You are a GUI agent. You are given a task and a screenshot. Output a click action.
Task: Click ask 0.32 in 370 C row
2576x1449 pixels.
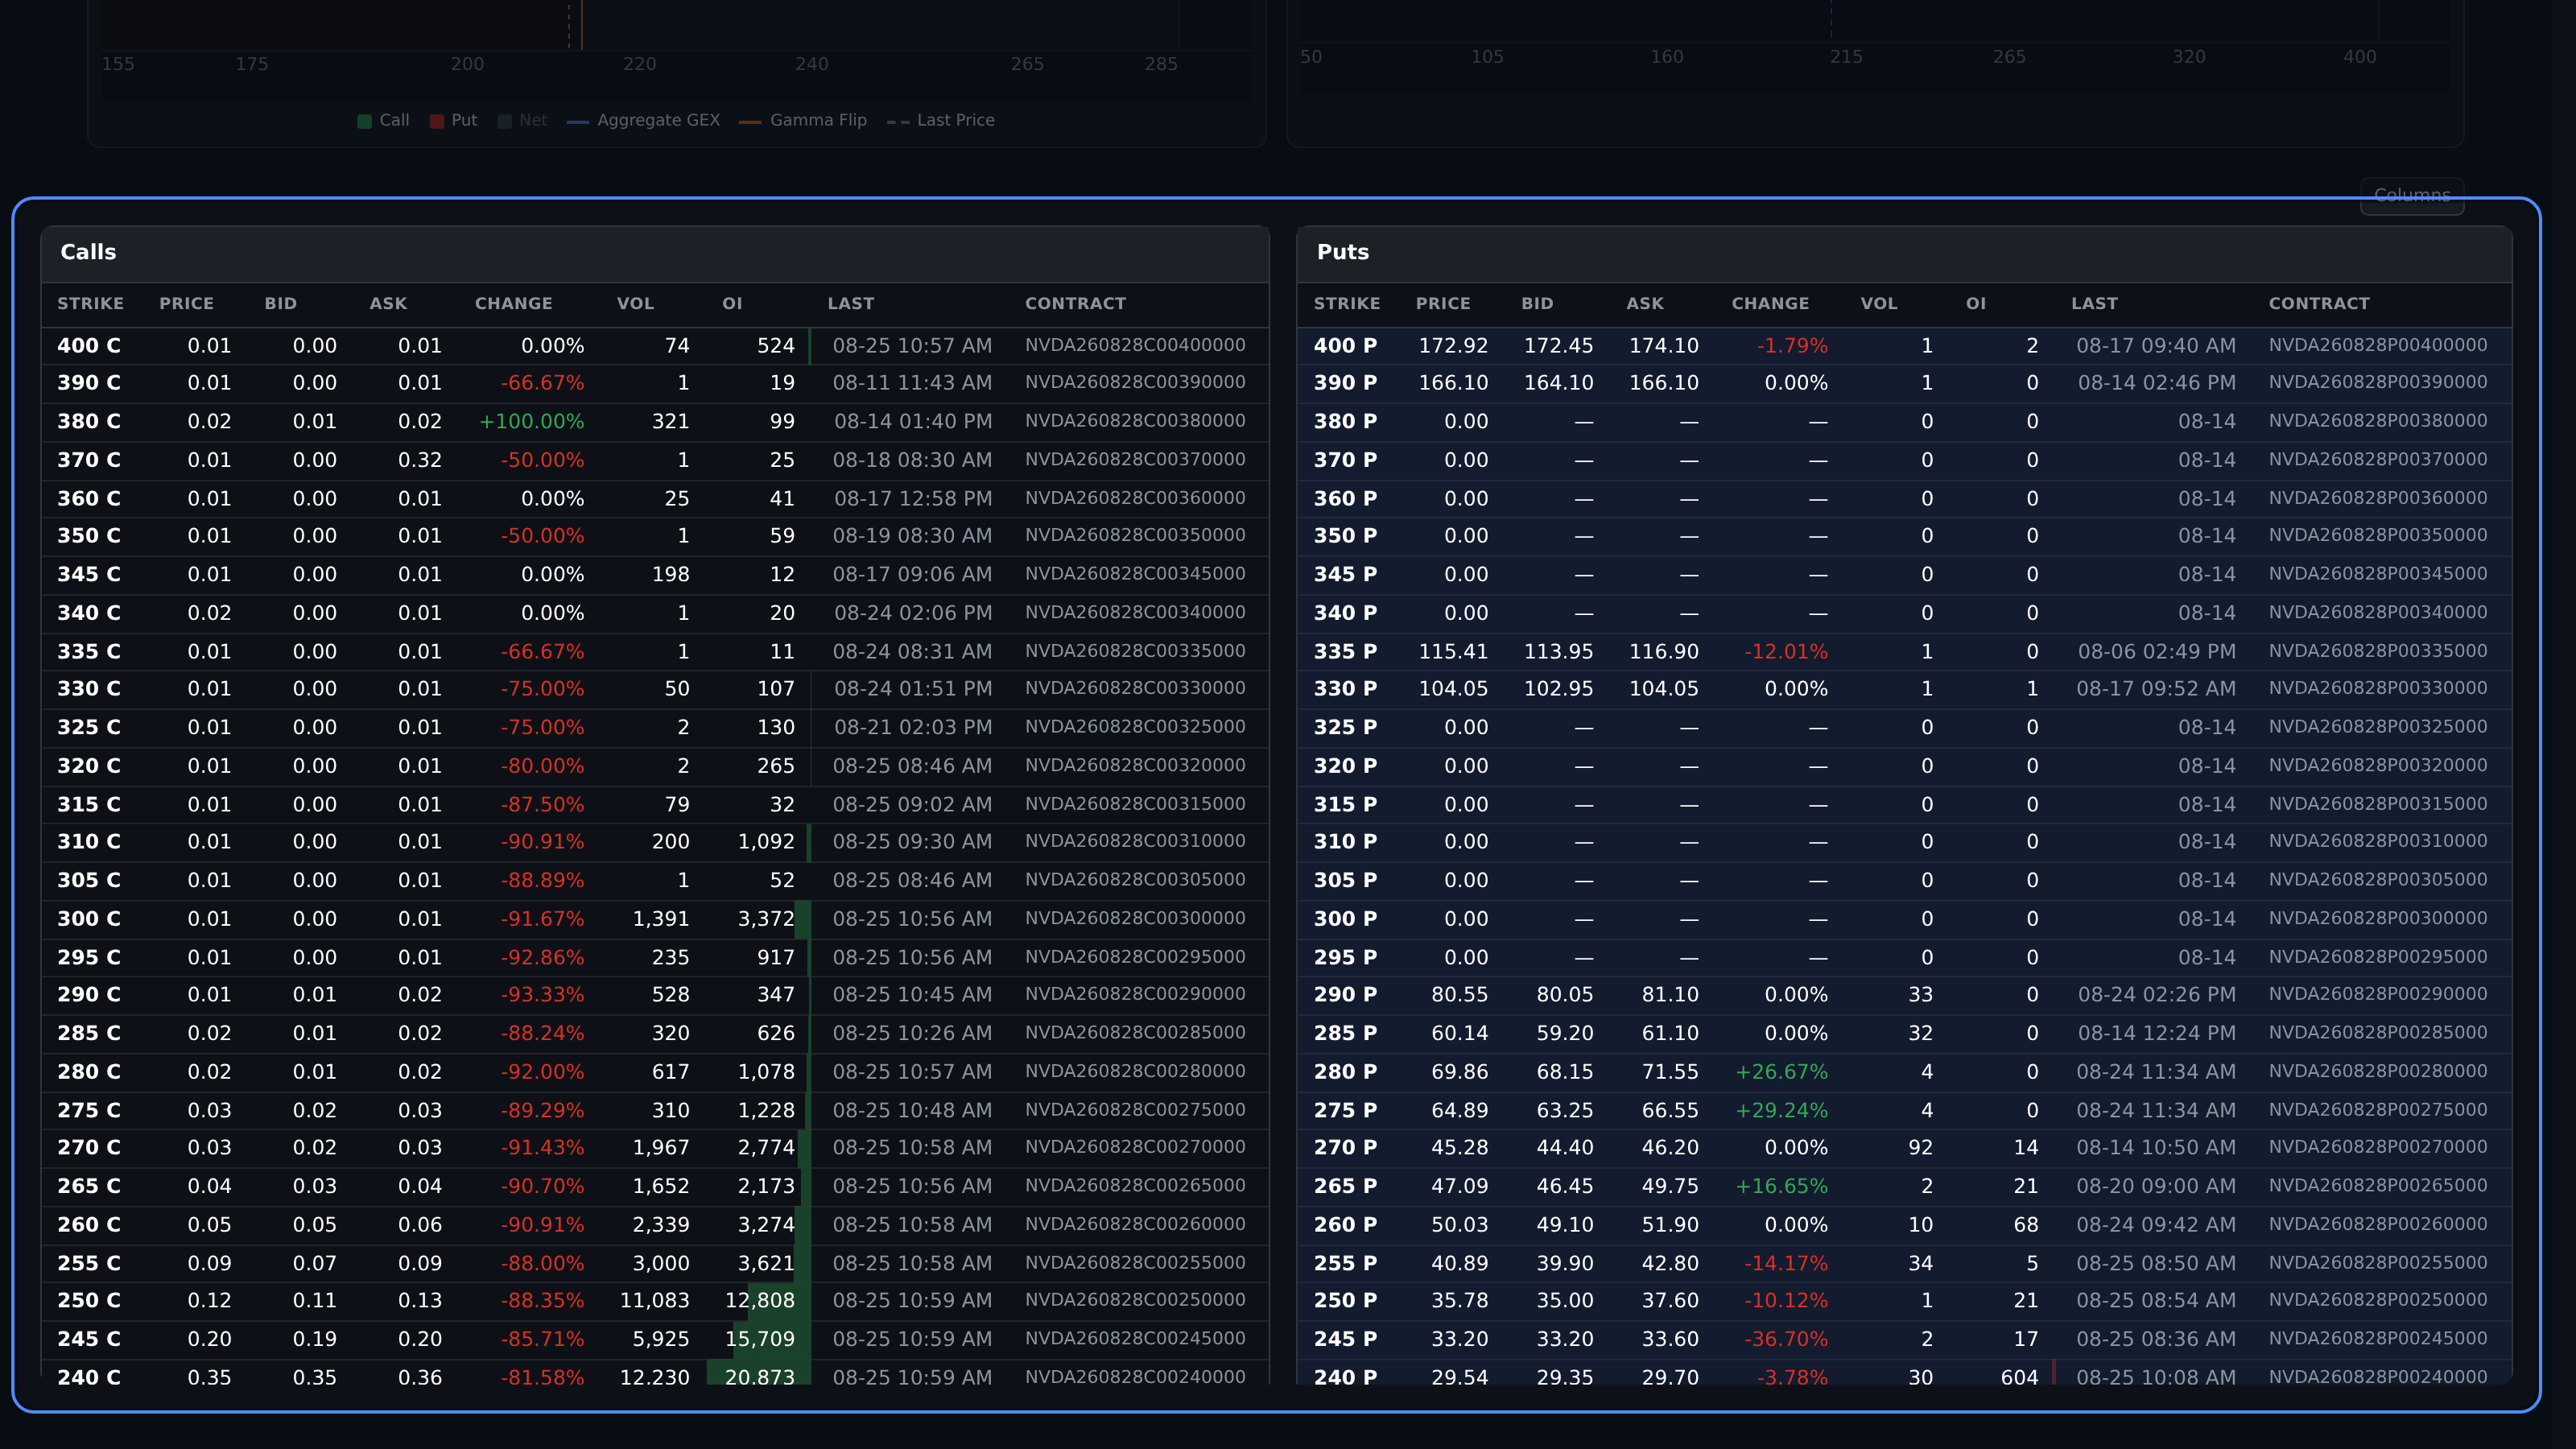click(x=420, y=460)
